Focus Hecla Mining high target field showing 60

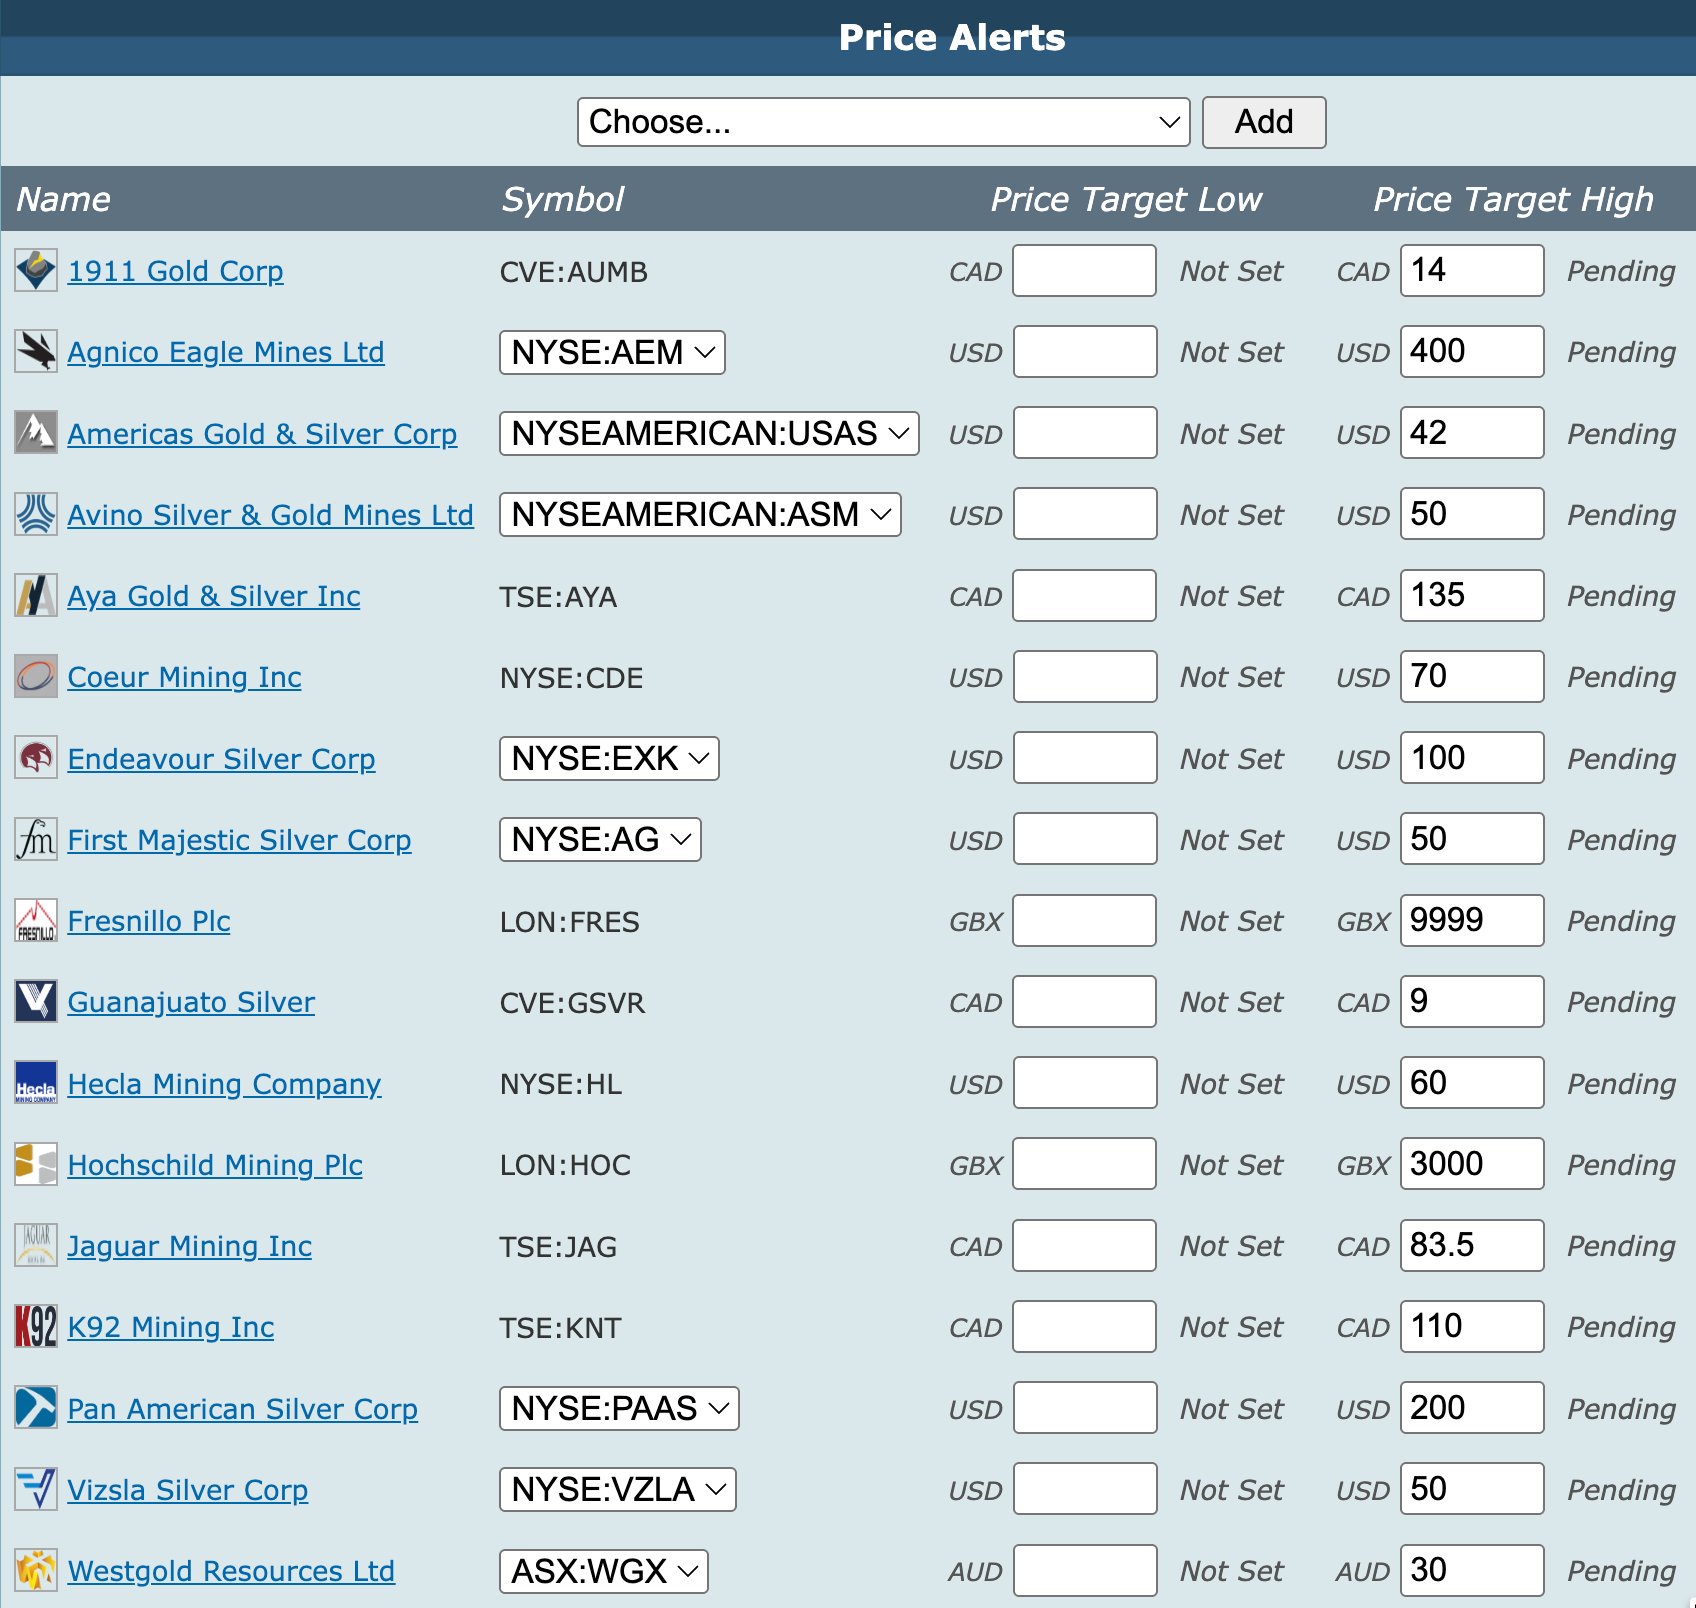[x=1472, y=1083]
